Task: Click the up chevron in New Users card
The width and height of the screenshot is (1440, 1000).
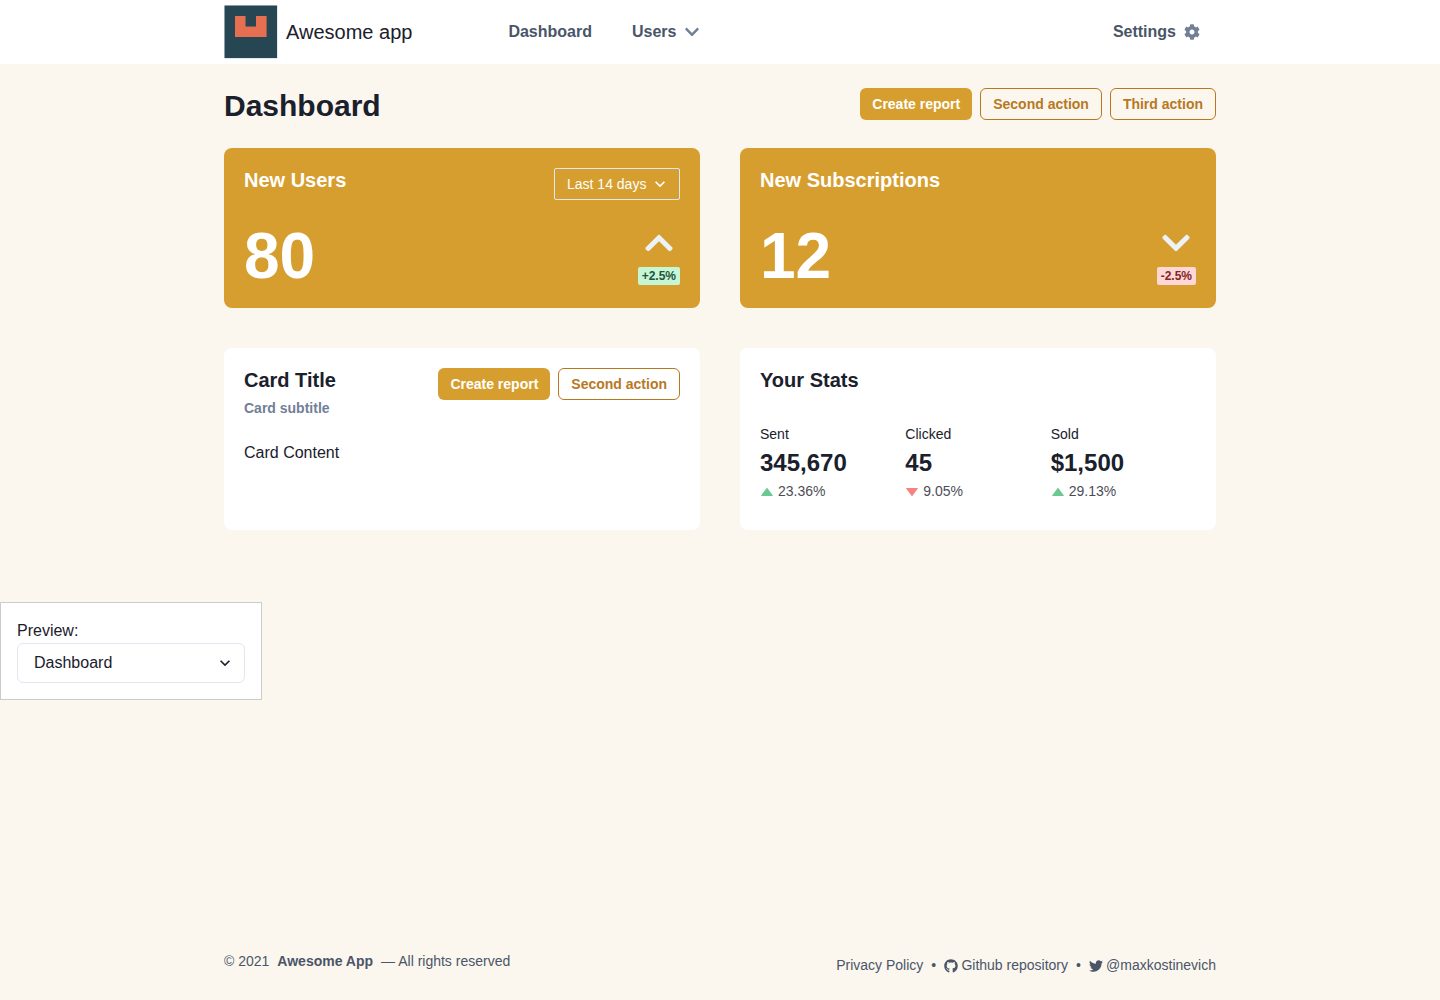Action: point(659,243)
